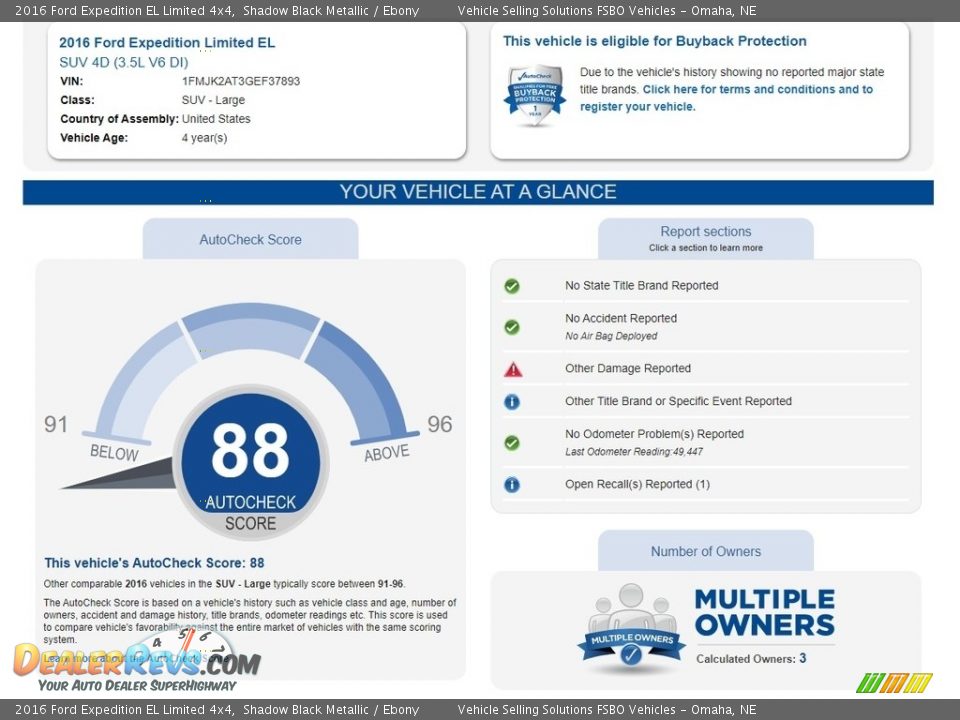The width and height of the screenshot is (960, 720).
Task: Click green check beside No State Title Brand
Action: tap(512, 286)
